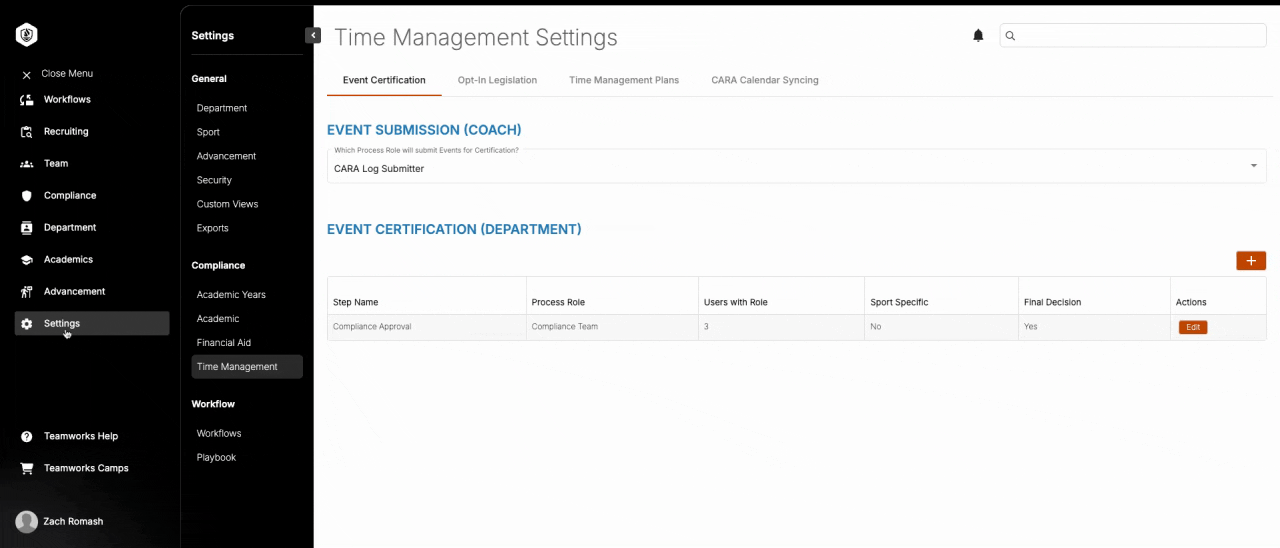Open the notifications bell
The image size is (1280, 548).
[x=978, y=35]
